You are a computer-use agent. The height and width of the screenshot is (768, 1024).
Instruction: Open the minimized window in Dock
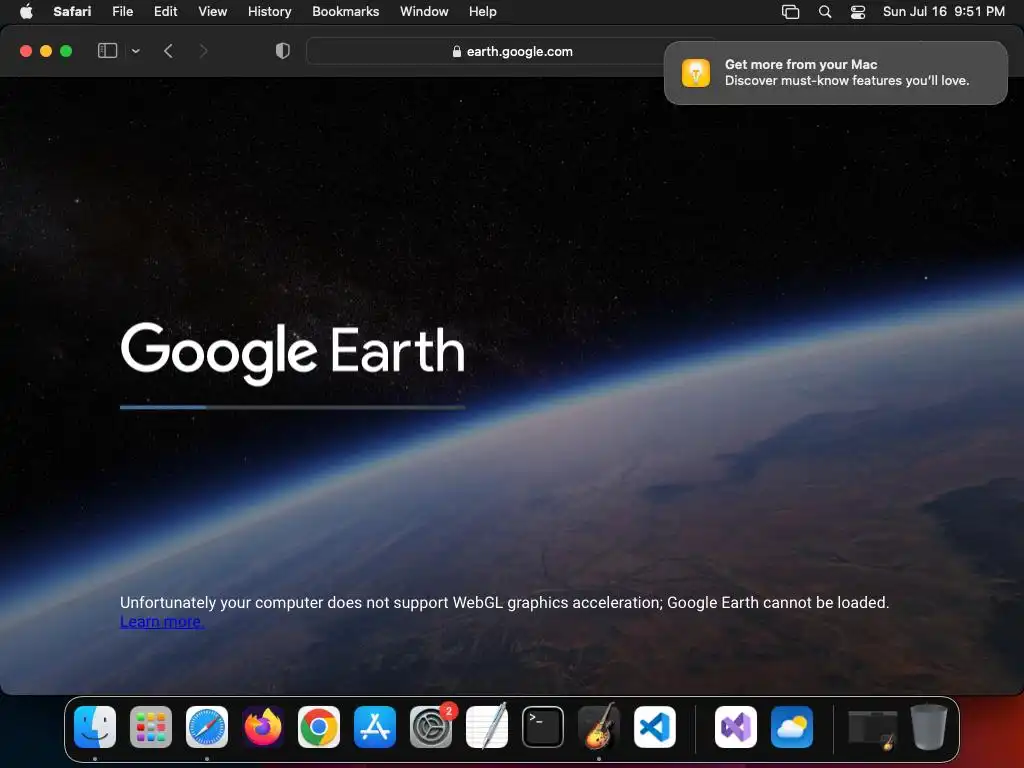872,729
